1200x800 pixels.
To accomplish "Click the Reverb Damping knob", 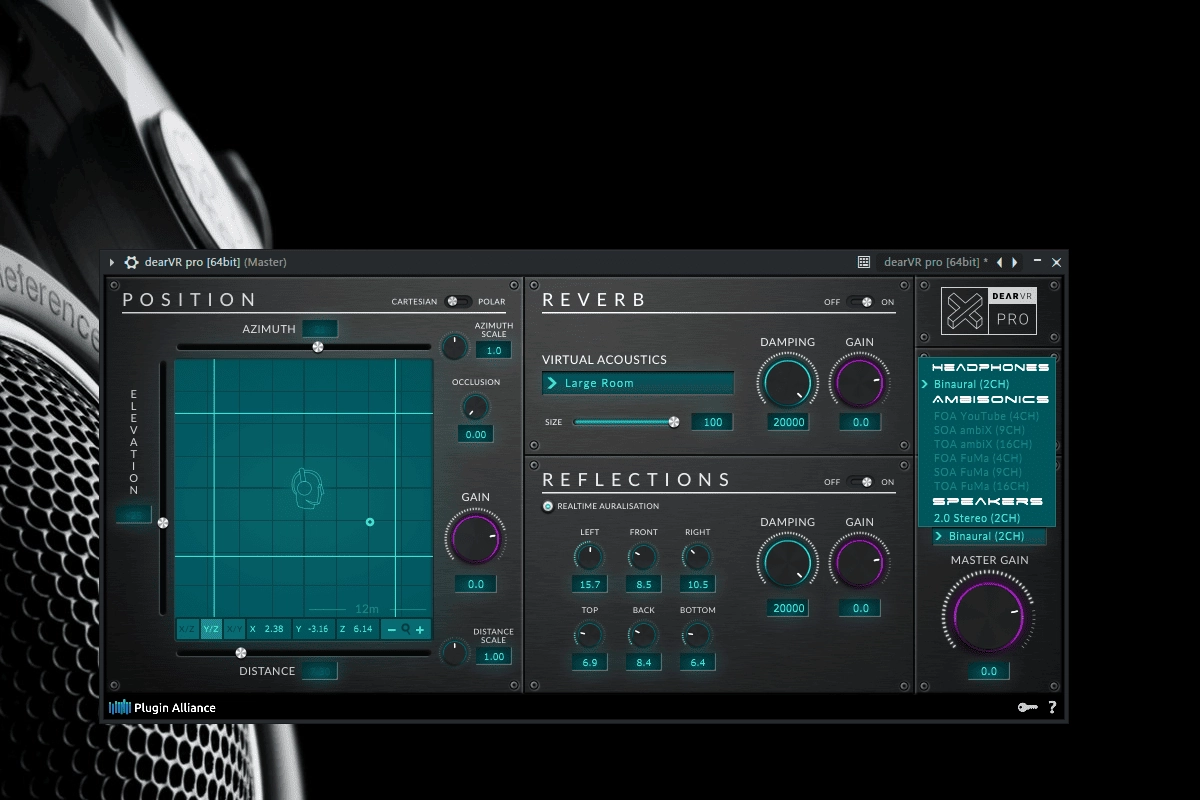I will (x=787, y=384).
